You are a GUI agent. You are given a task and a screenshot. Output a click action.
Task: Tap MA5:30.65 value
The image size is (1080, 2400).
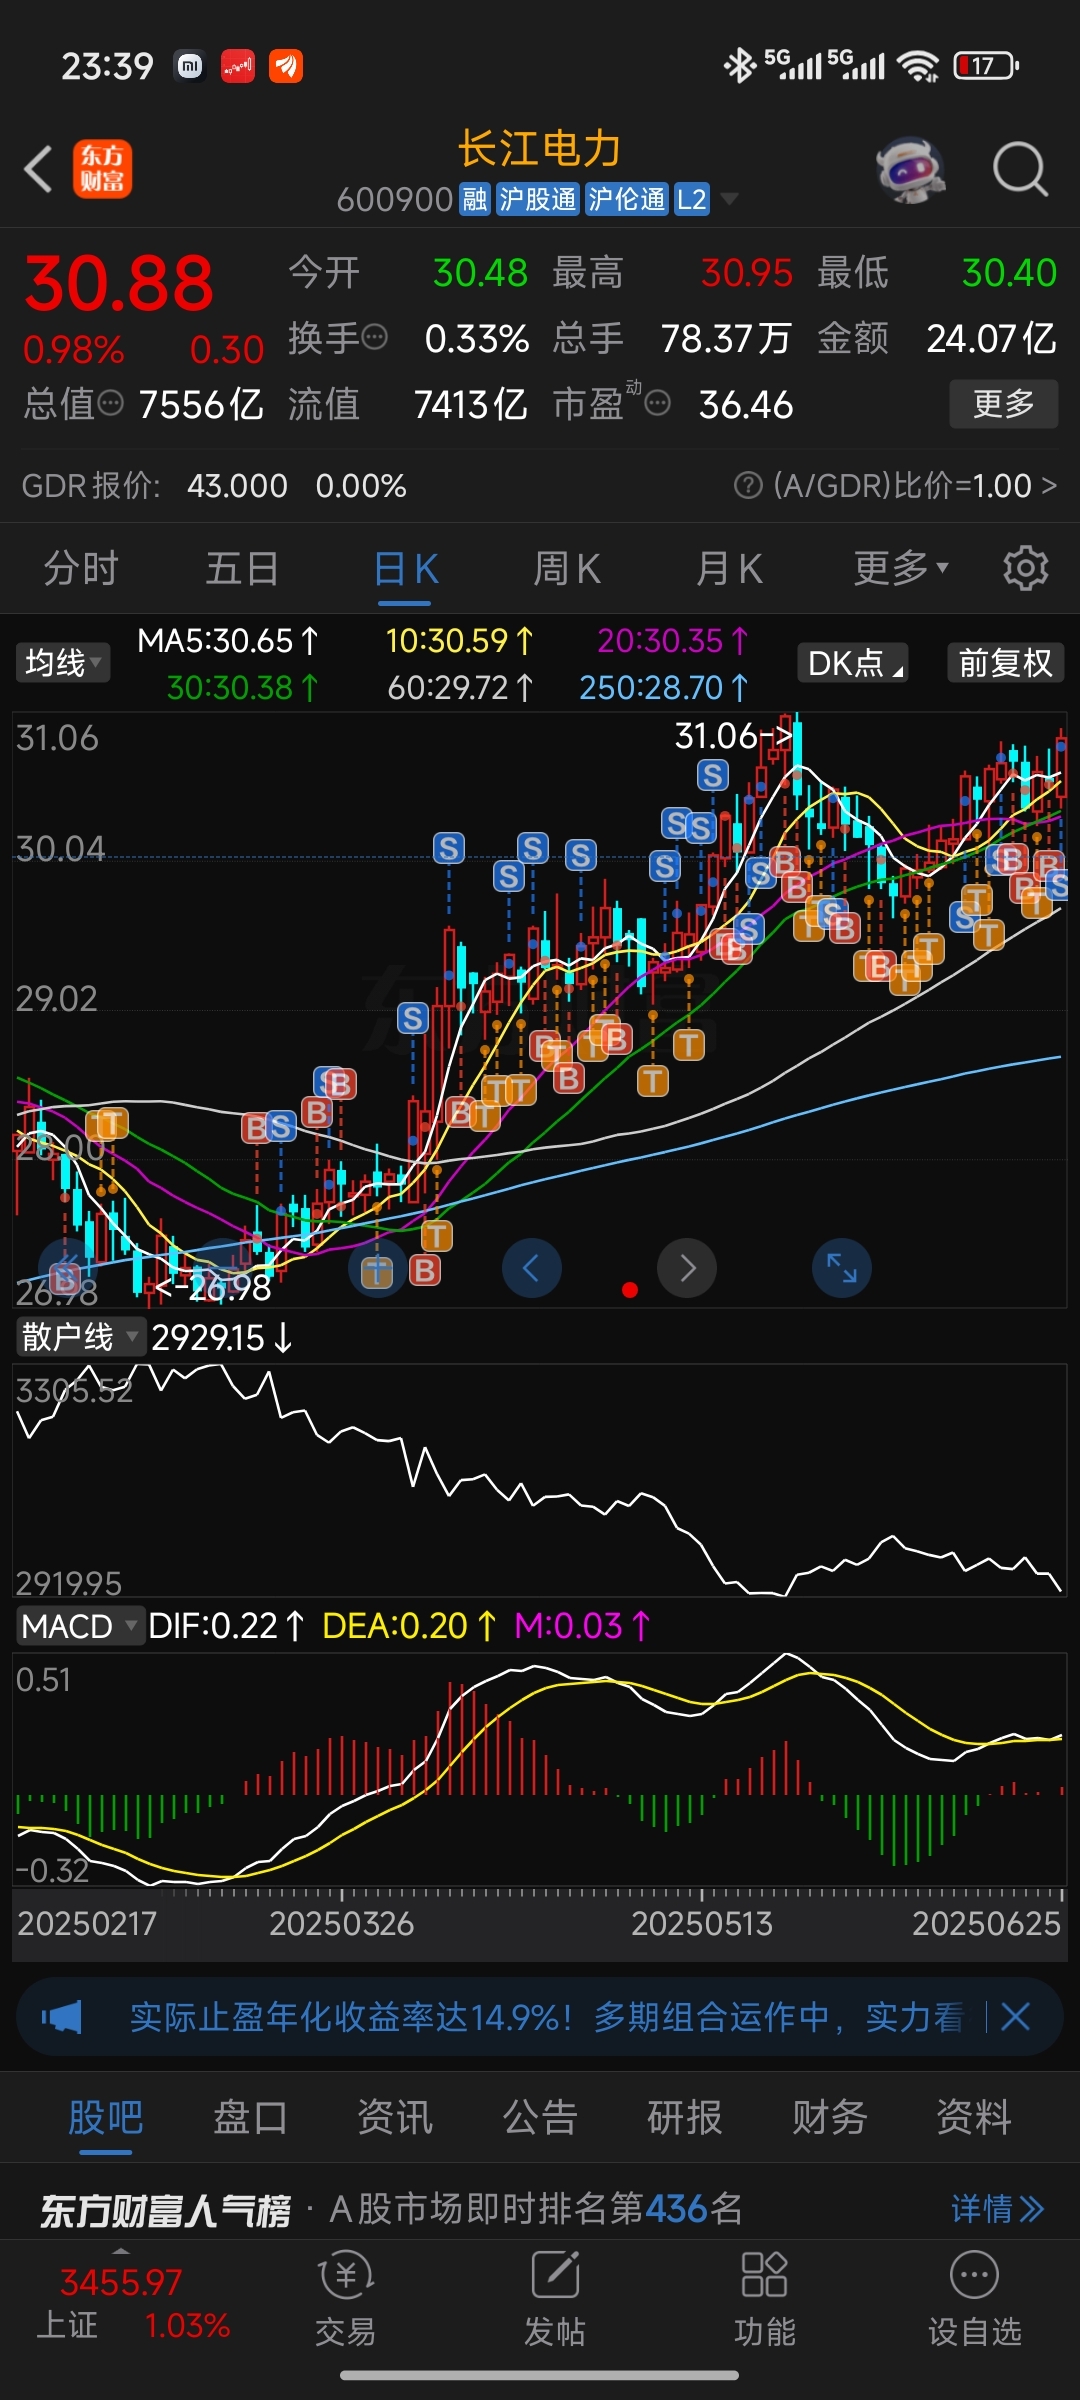(228, 640)
